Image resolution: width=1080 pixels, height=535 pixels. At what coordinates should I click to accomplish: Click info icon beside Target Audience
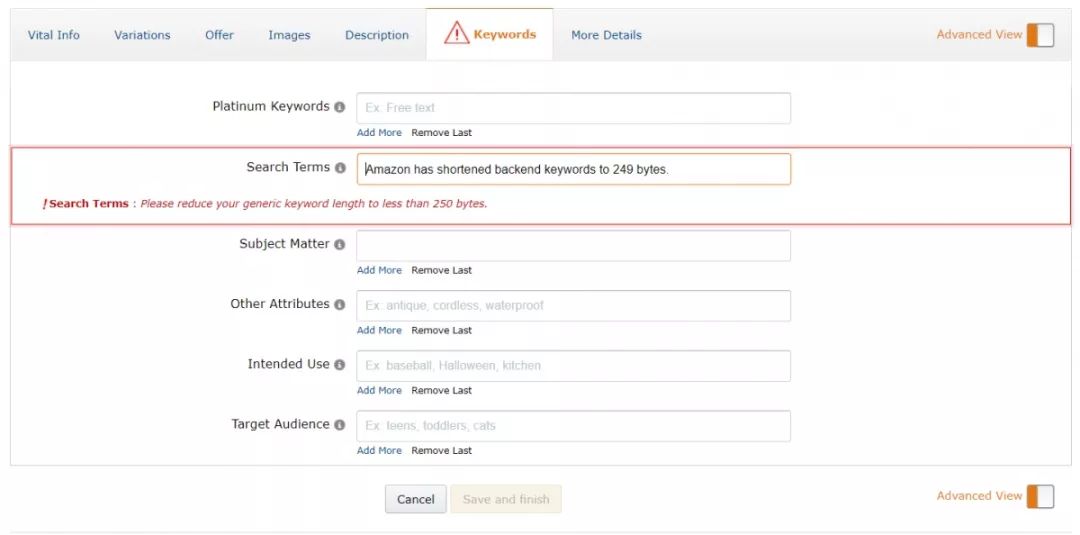[340, 425]
